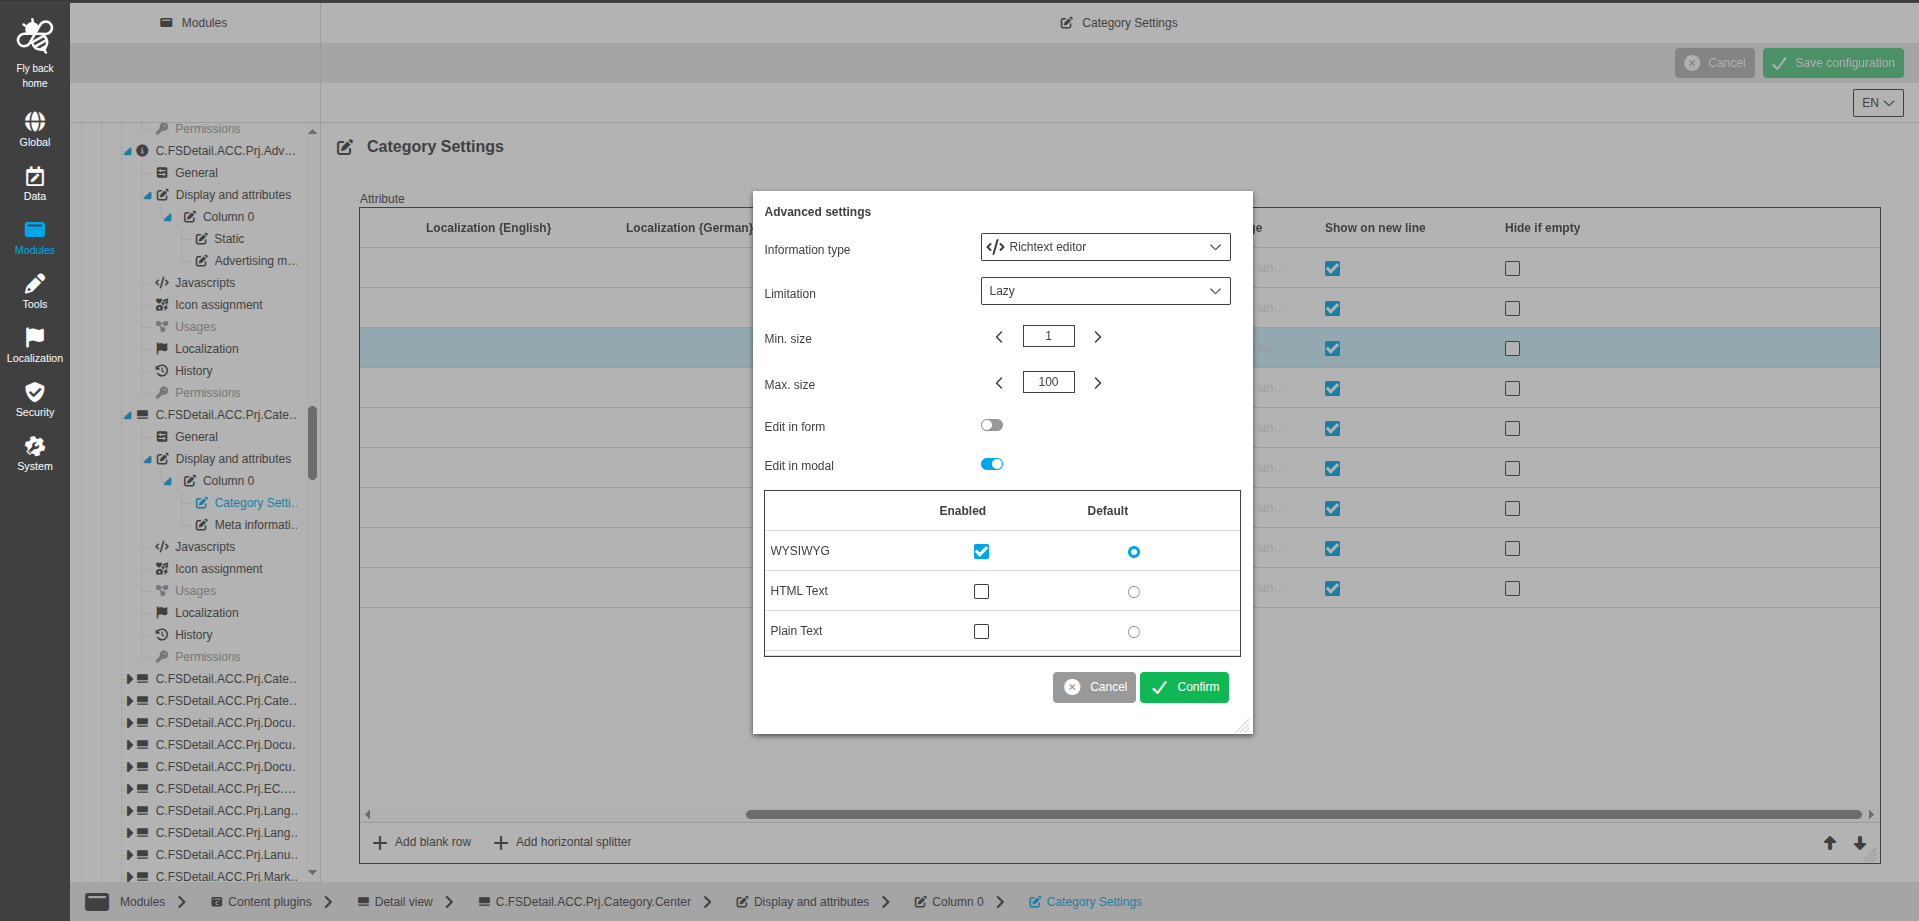Enable the Plain Text checkbox

click(981, 632)
